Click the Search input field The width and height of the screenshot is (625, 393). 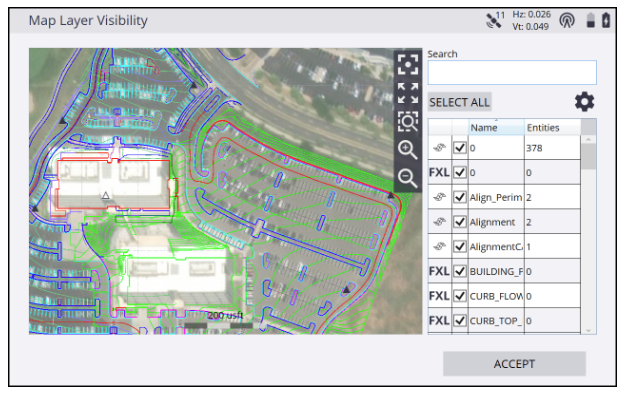click(x=512, y=73)
